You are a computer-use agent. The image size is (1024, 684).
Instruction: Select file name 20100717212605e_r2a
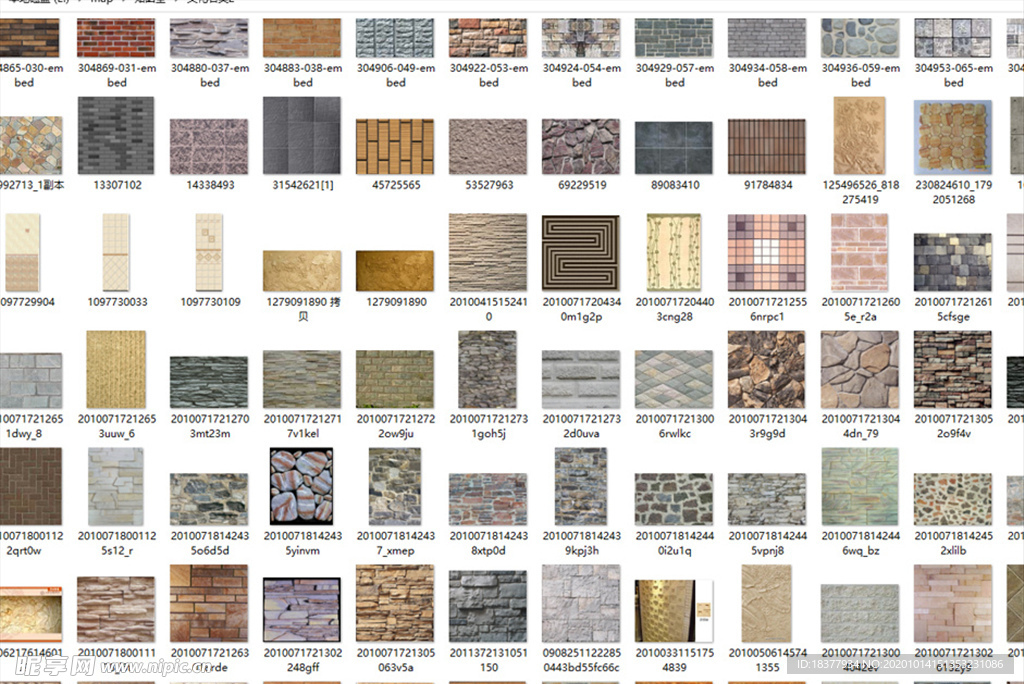tap(861, 309)
